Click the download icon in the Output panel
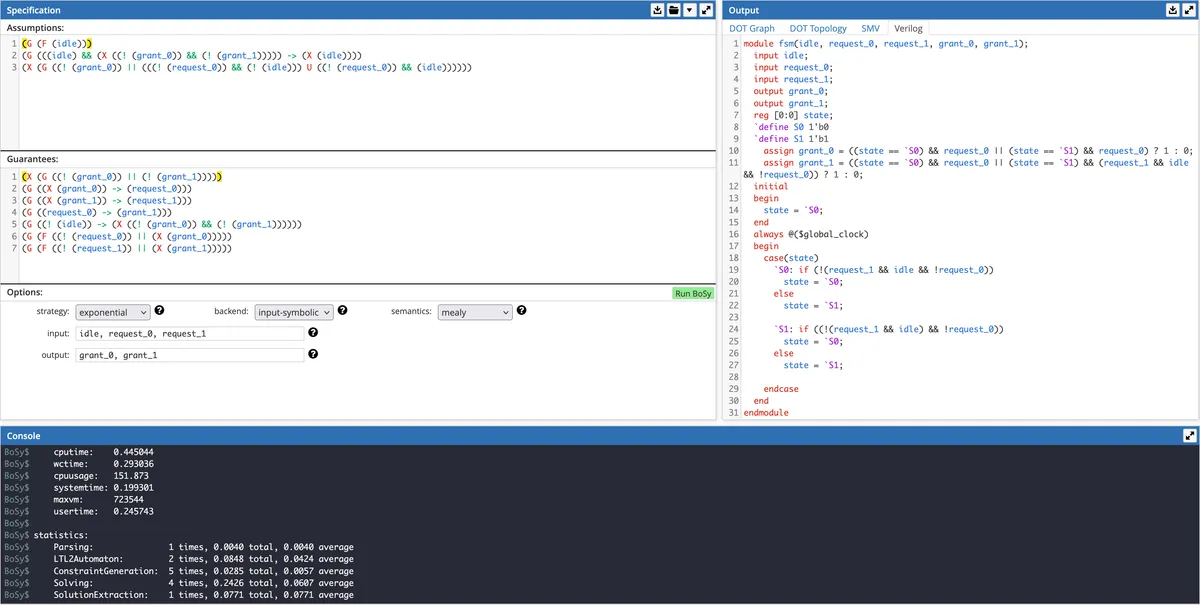 1173,9
